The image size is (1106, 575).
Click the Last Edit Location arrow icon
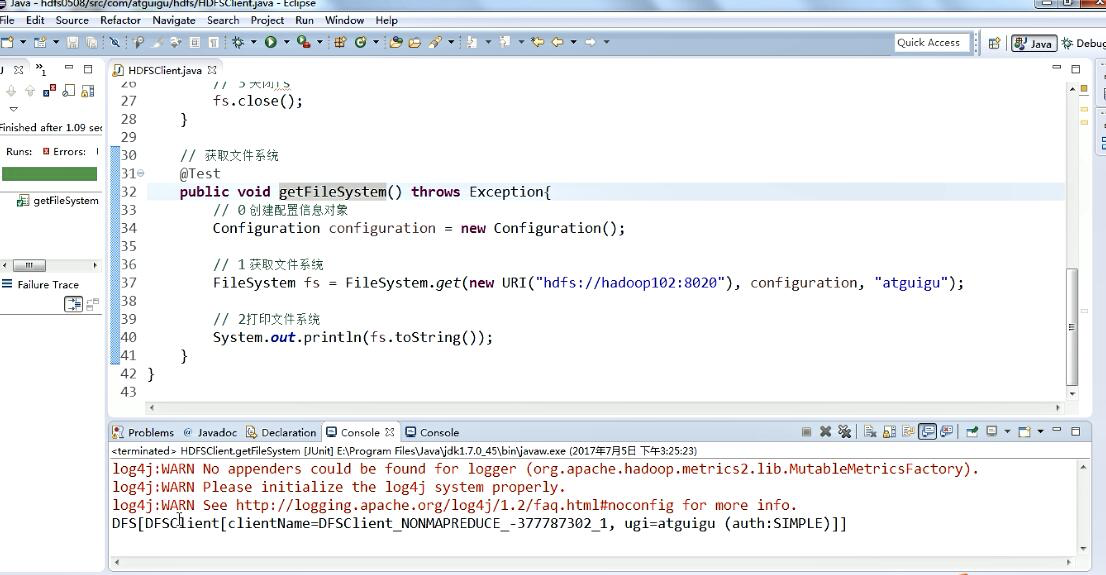(537, 42)
